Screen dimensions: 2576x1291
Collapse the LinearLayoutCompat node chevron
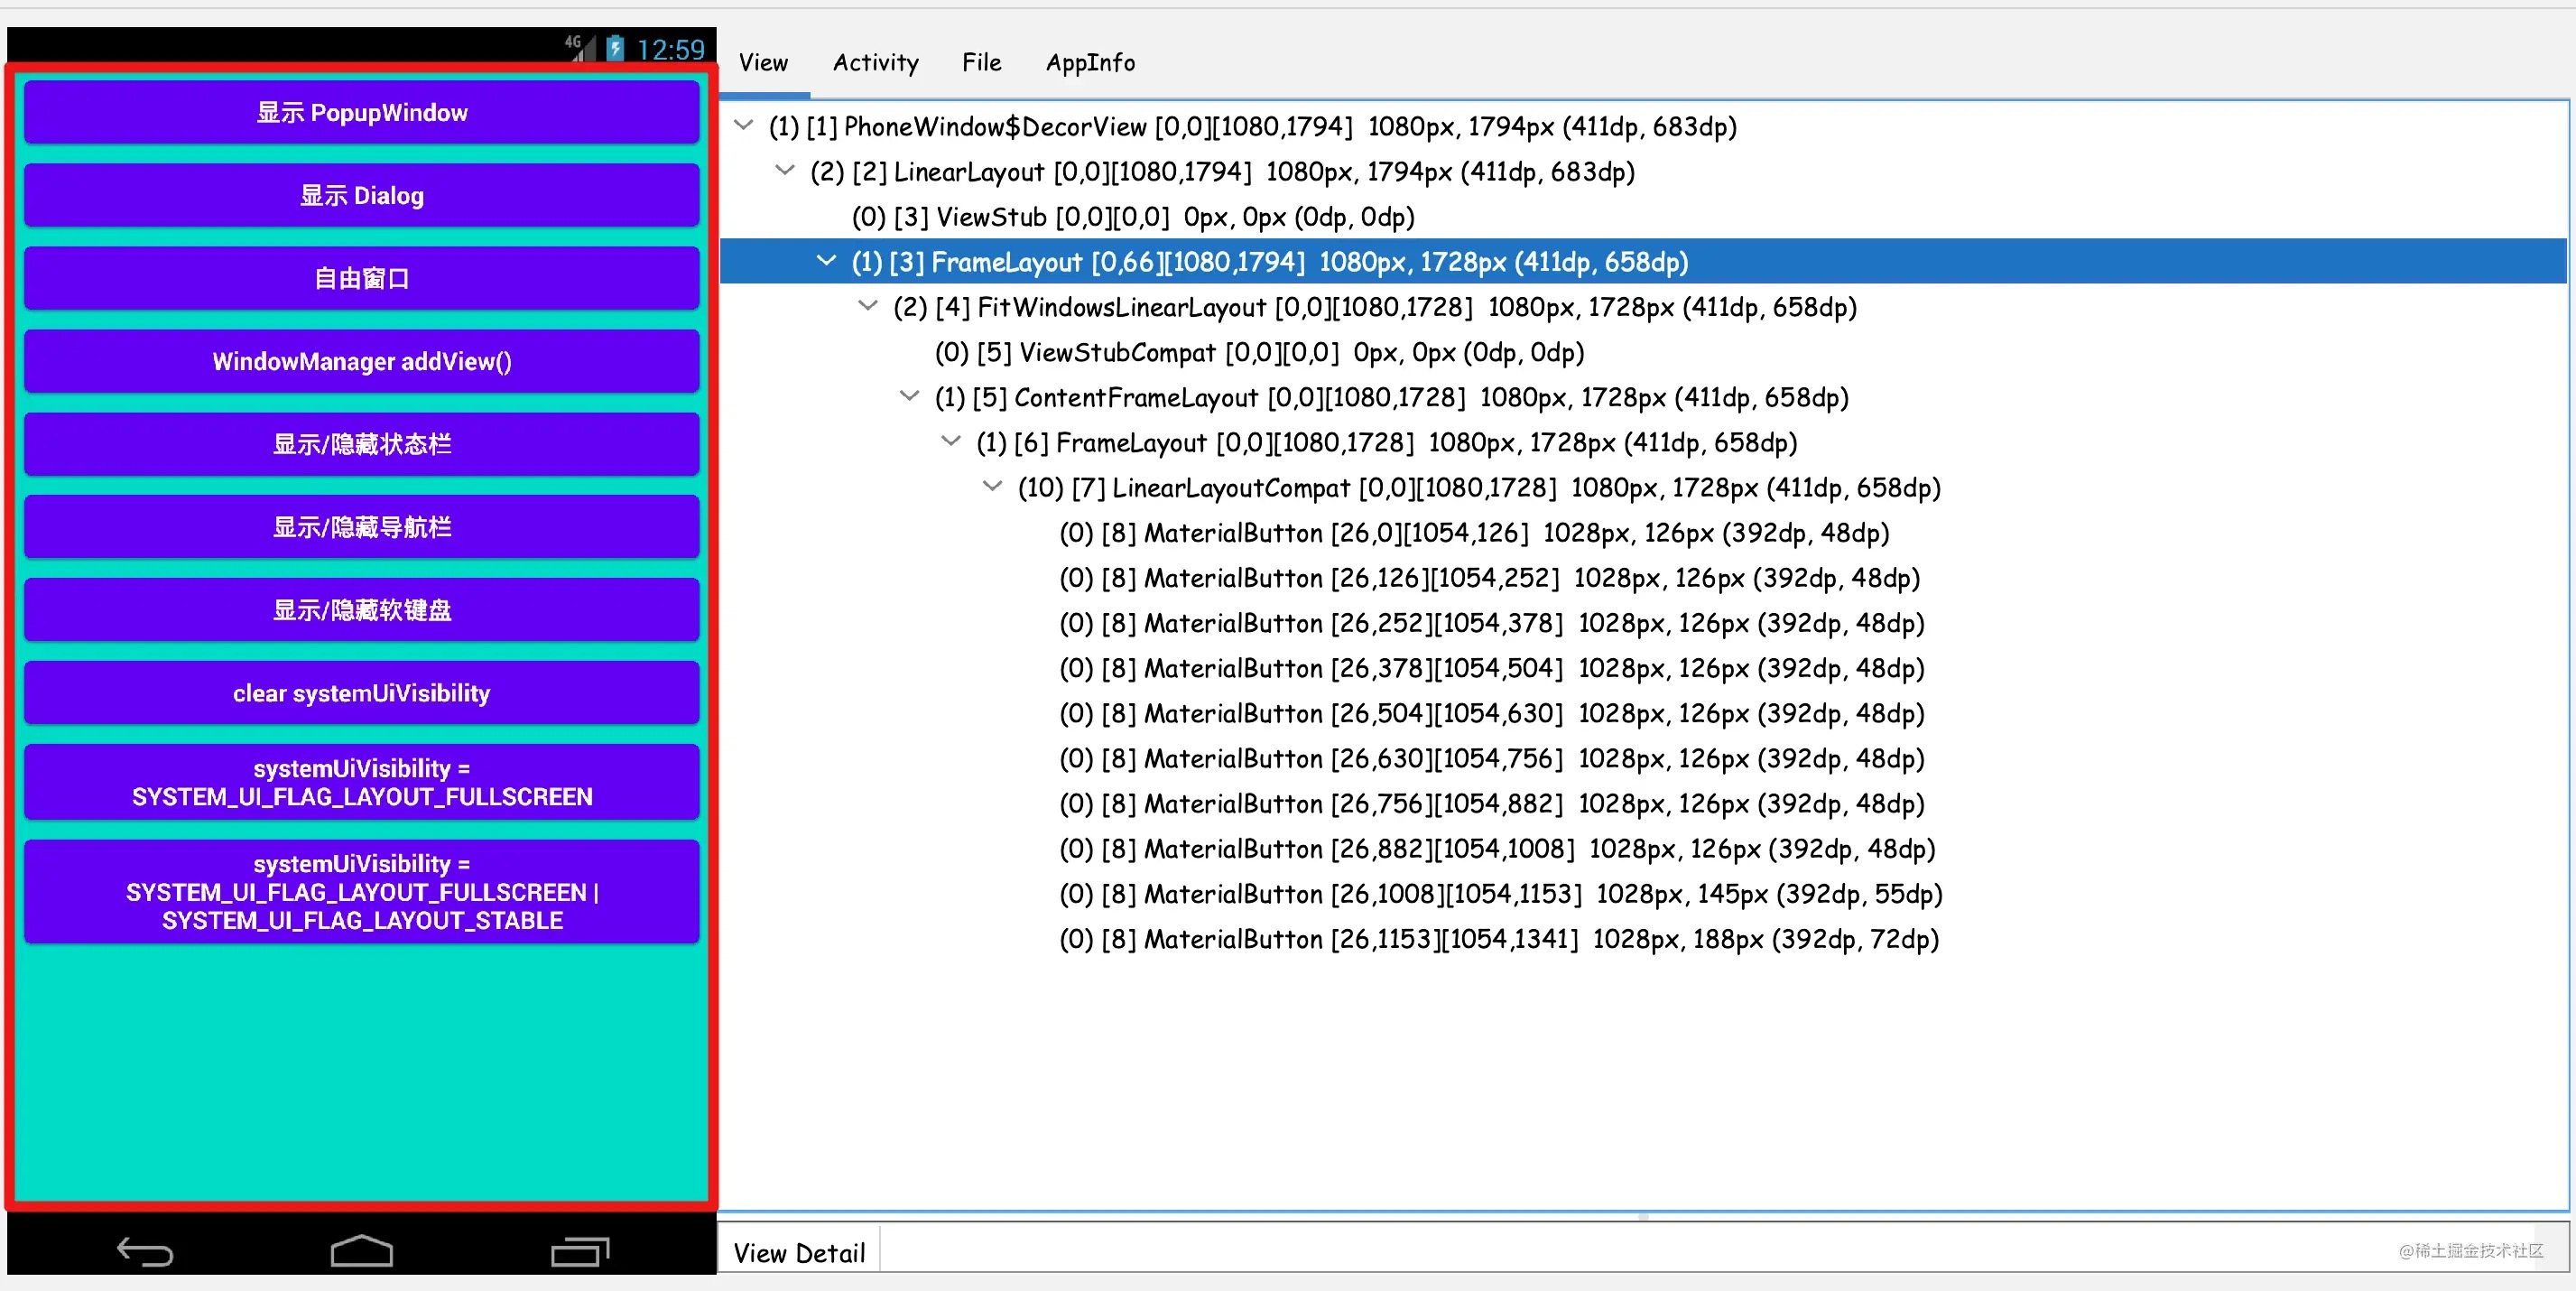992,487
